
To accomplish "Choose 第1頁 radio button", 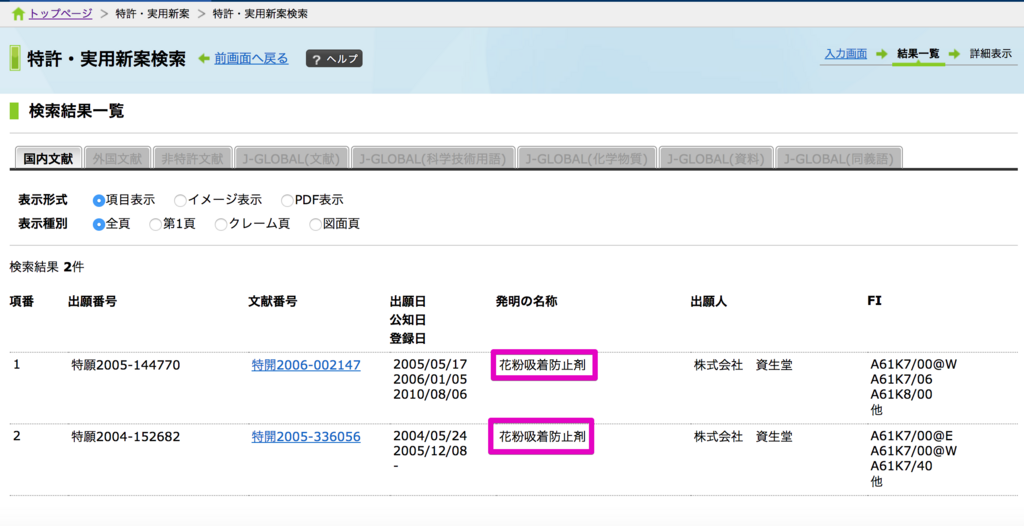I will (x=155, y=224).
